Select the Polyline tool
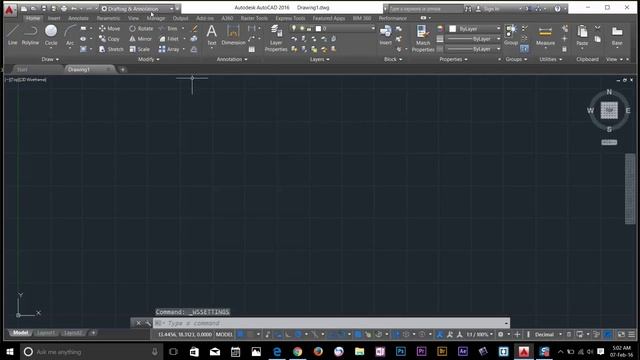Screen dimensions: 640x360 pyautogui.click(x=30, y=35)
